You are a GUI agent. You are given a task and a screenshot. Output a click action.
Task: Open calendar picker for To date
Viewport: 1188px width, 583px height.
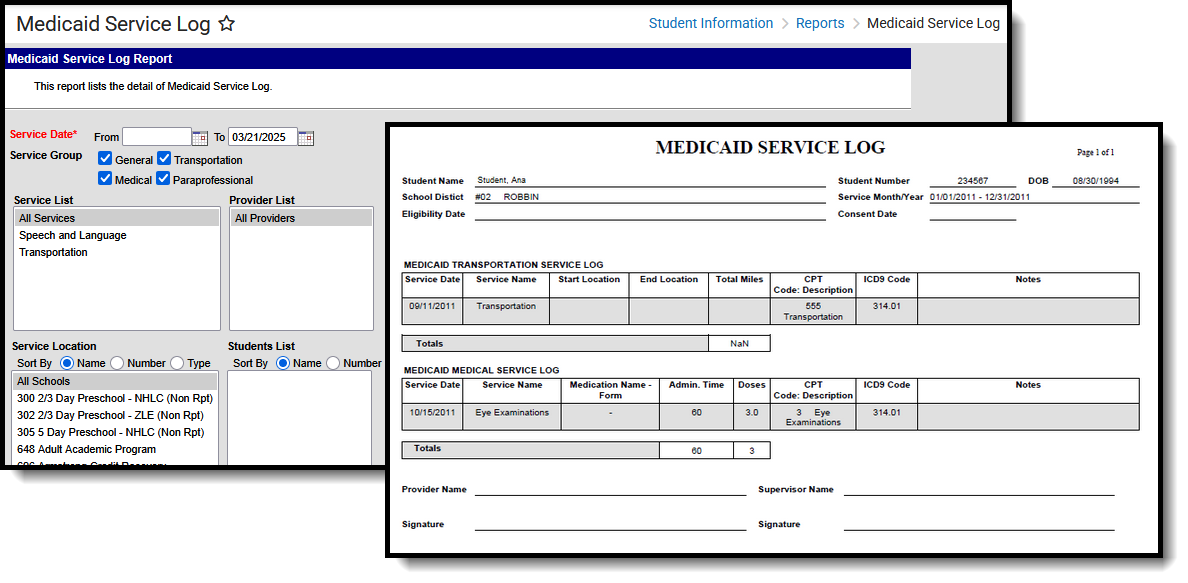tap(306, 137)
